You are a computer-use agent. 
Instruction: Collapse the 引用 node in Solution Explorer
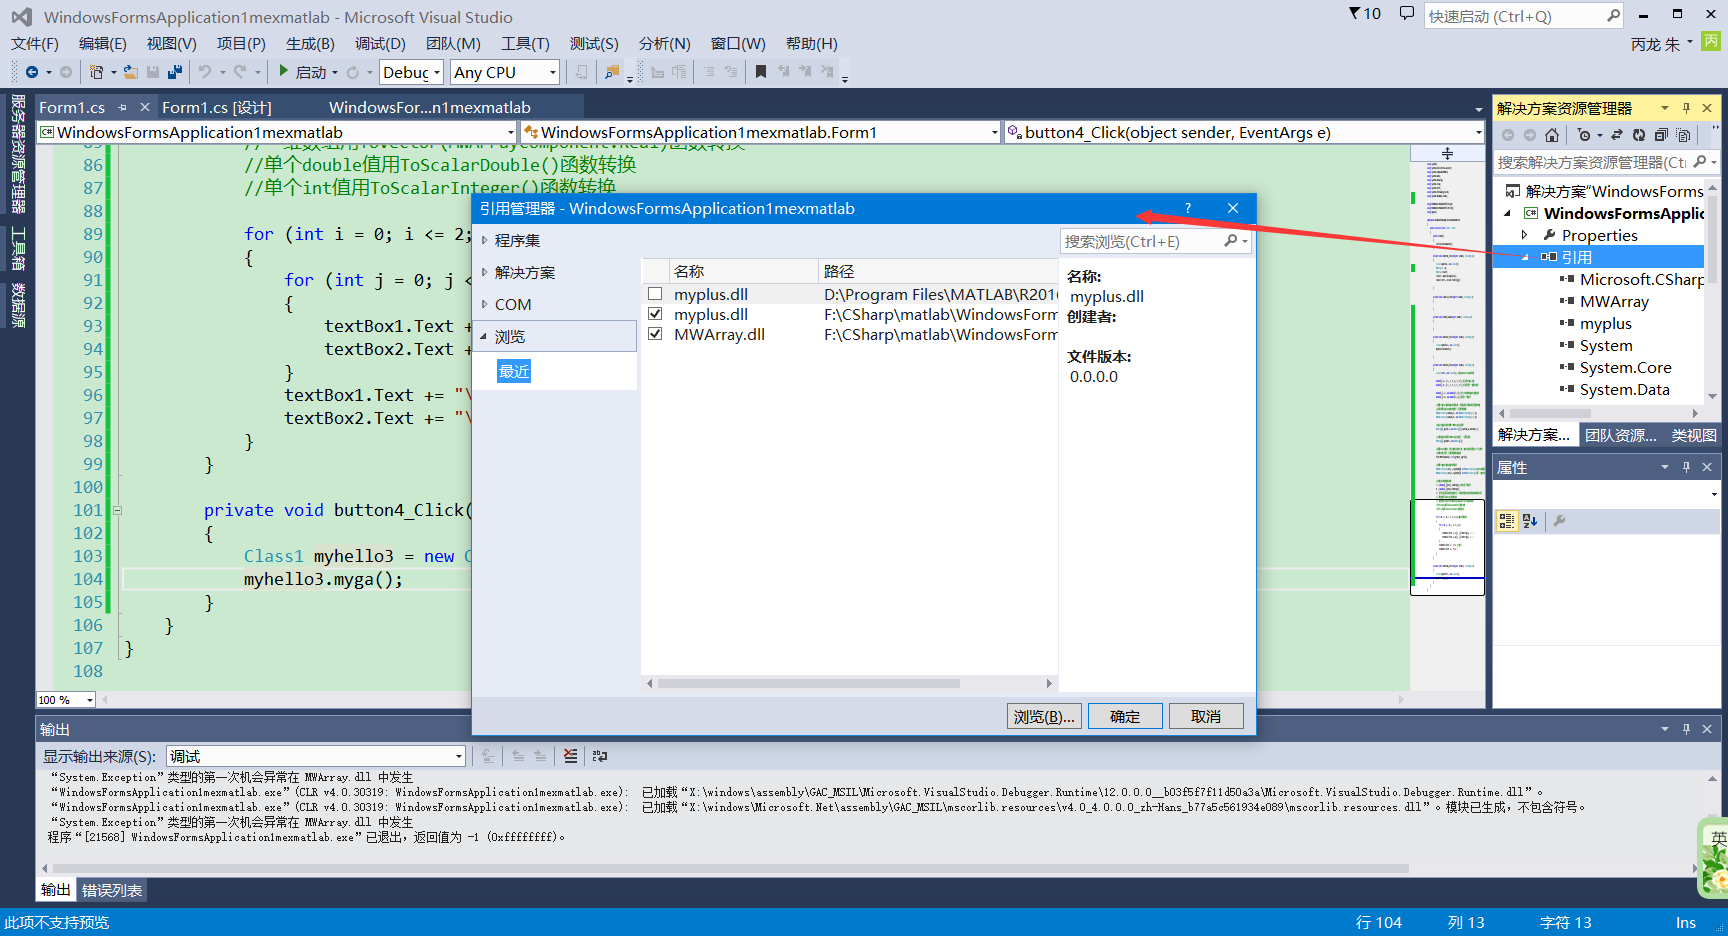coord(1525,257)
